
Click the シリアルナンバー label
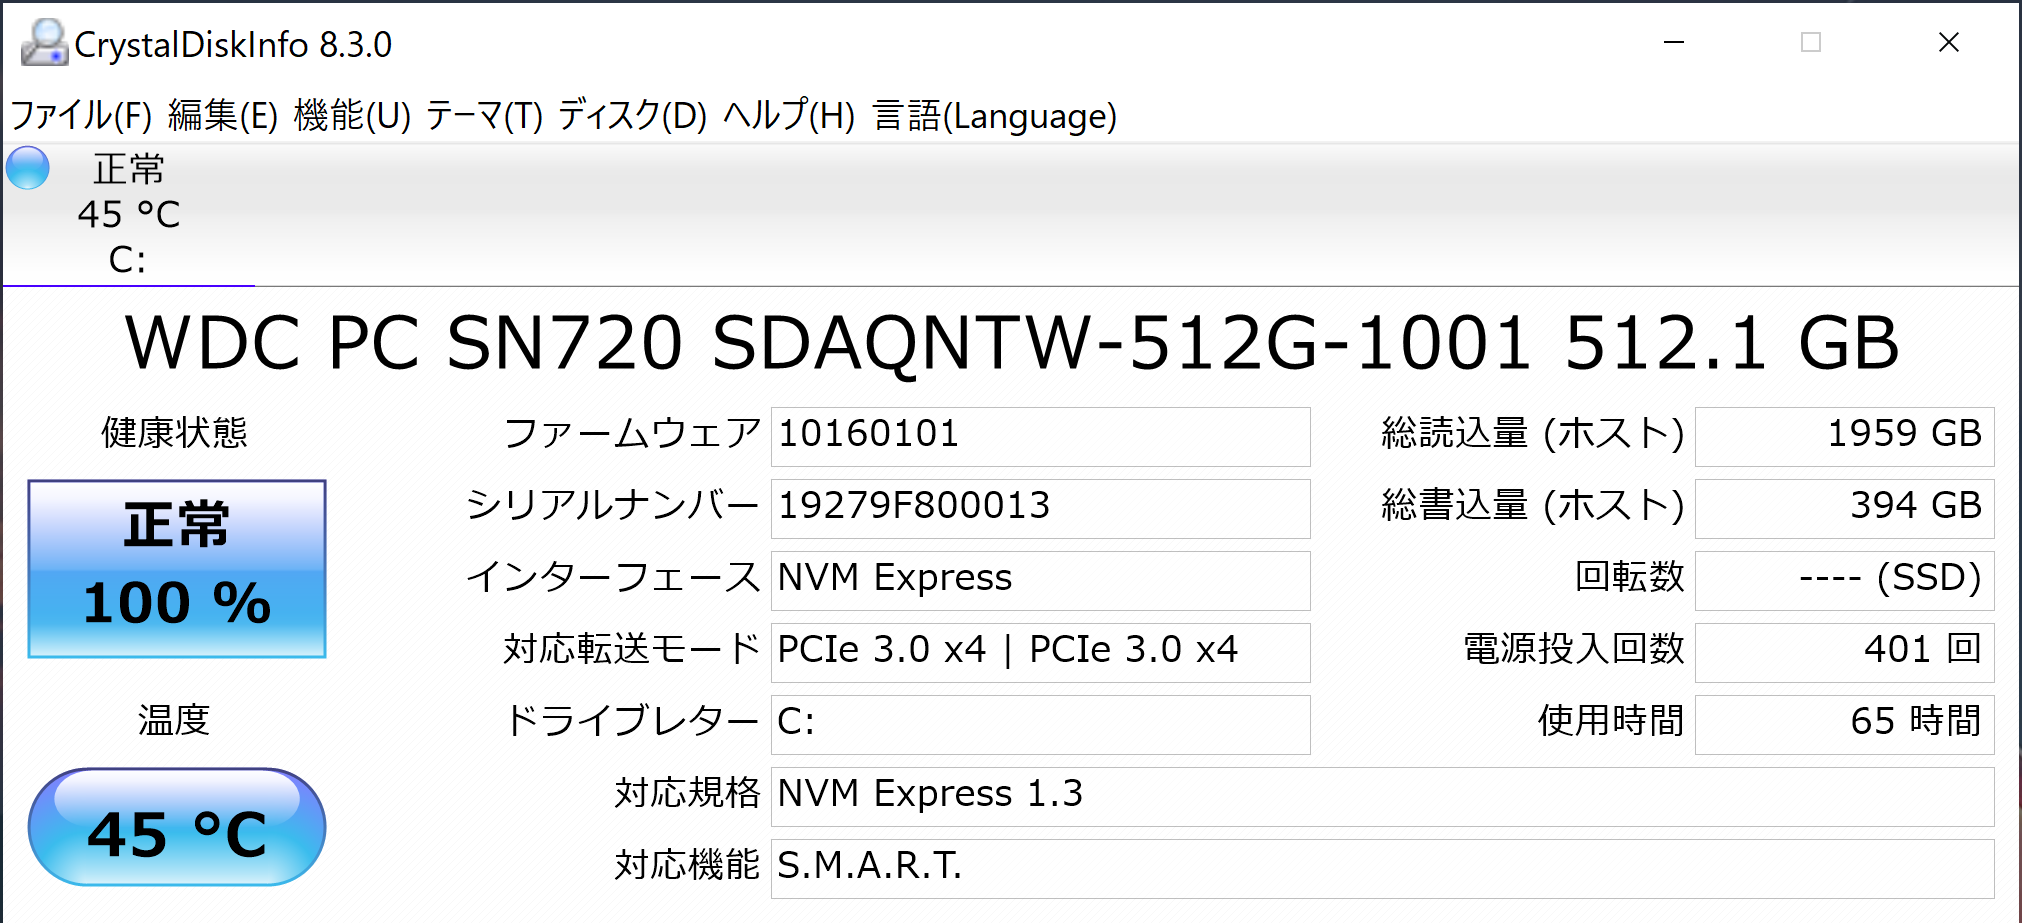[613, 506]
